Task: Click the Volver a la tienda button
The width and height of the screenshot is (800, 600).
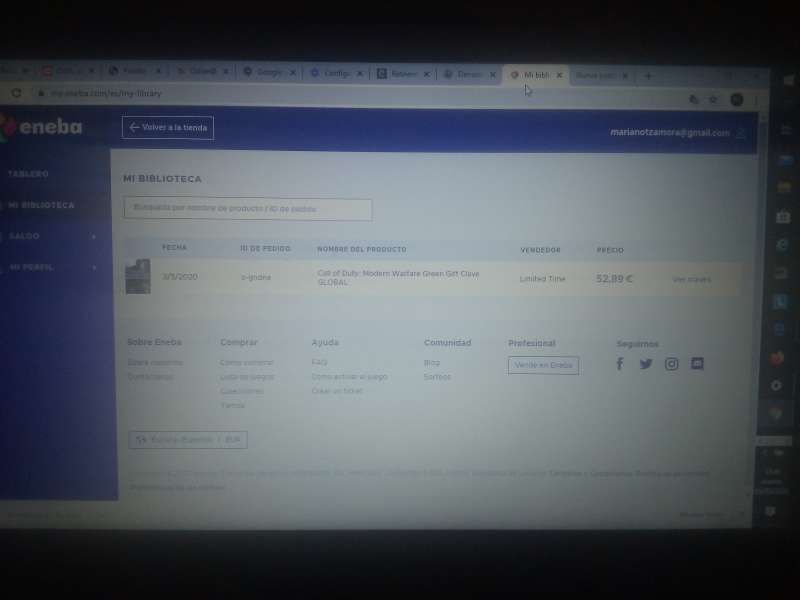Action: click(167, 127)
